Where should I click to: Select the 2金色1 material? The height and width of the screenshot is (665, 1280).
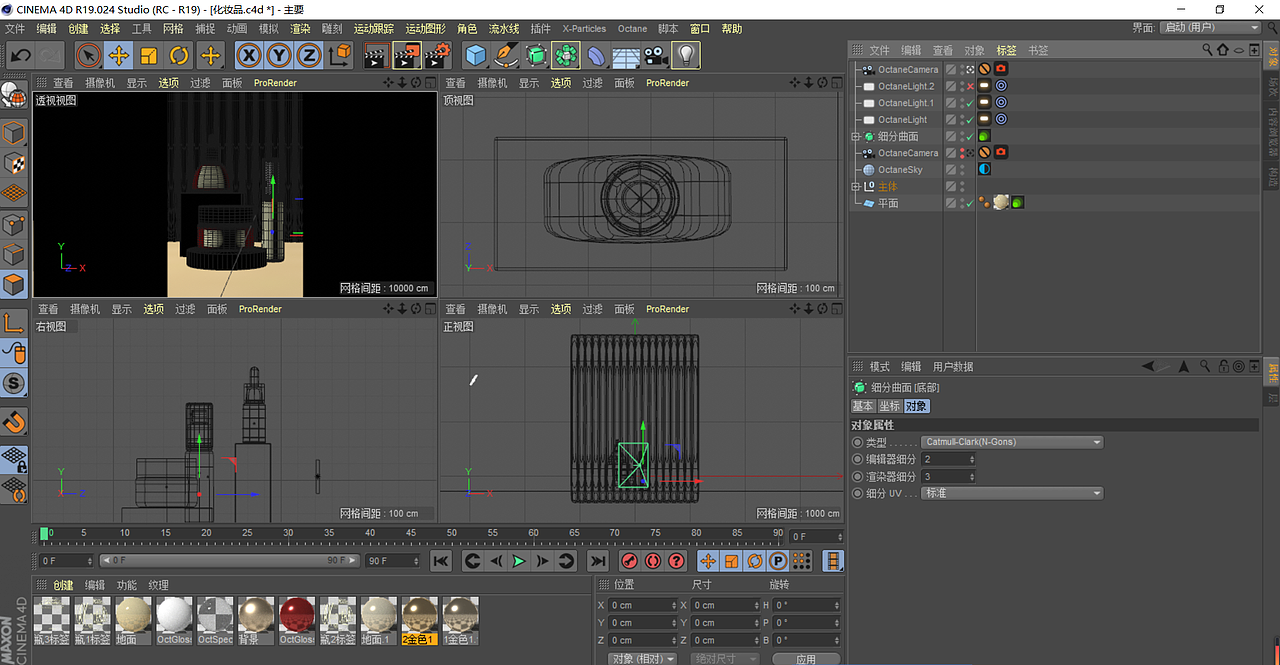[419, 620]
